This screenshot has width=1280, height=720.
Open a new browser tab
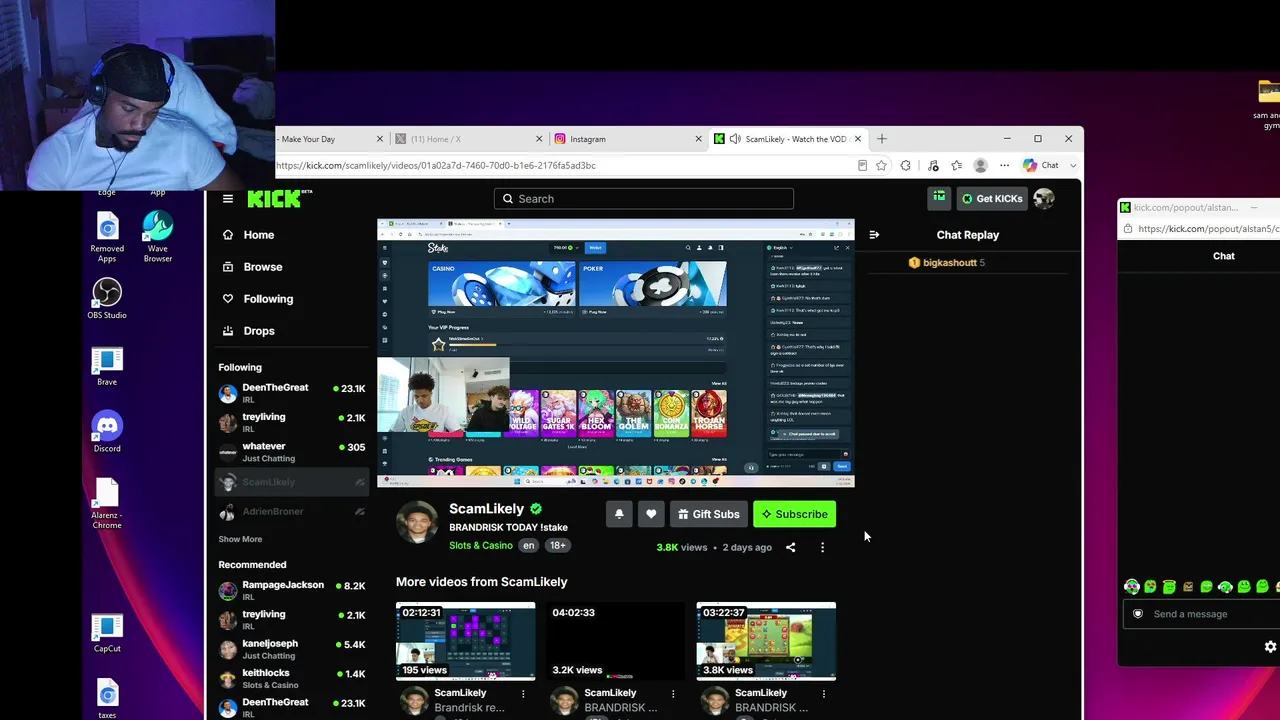tap(882, 139)
